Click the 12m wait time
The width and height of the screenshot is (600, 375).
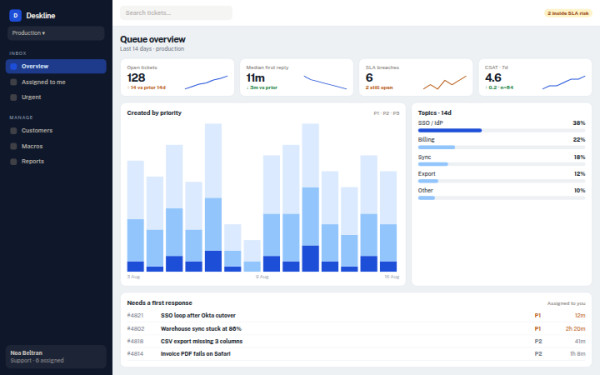tap(580, 316)
